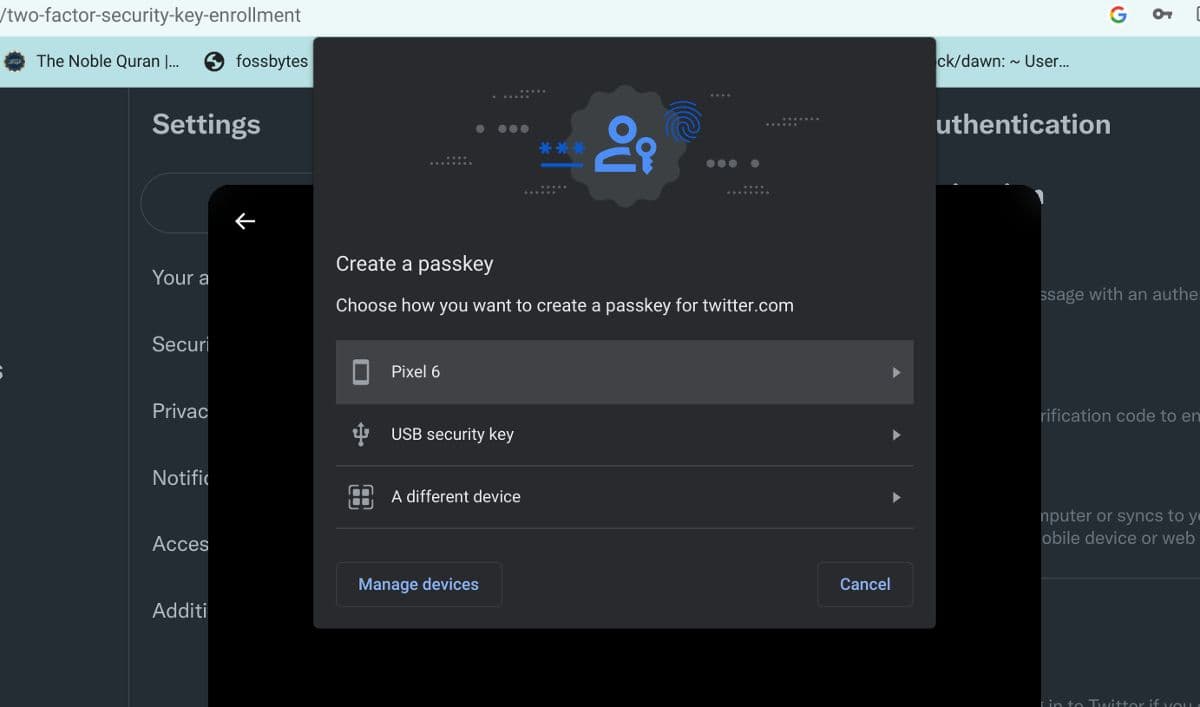Open the truncated "Acces" settings menu item
1200x707 pixels.
180,544
